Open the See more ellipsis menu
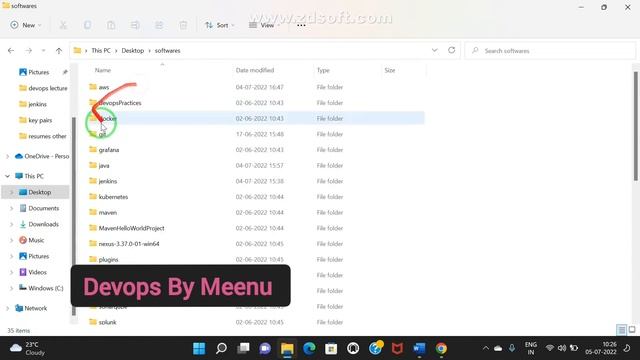The image size is (640, 360). click(301, 25)
